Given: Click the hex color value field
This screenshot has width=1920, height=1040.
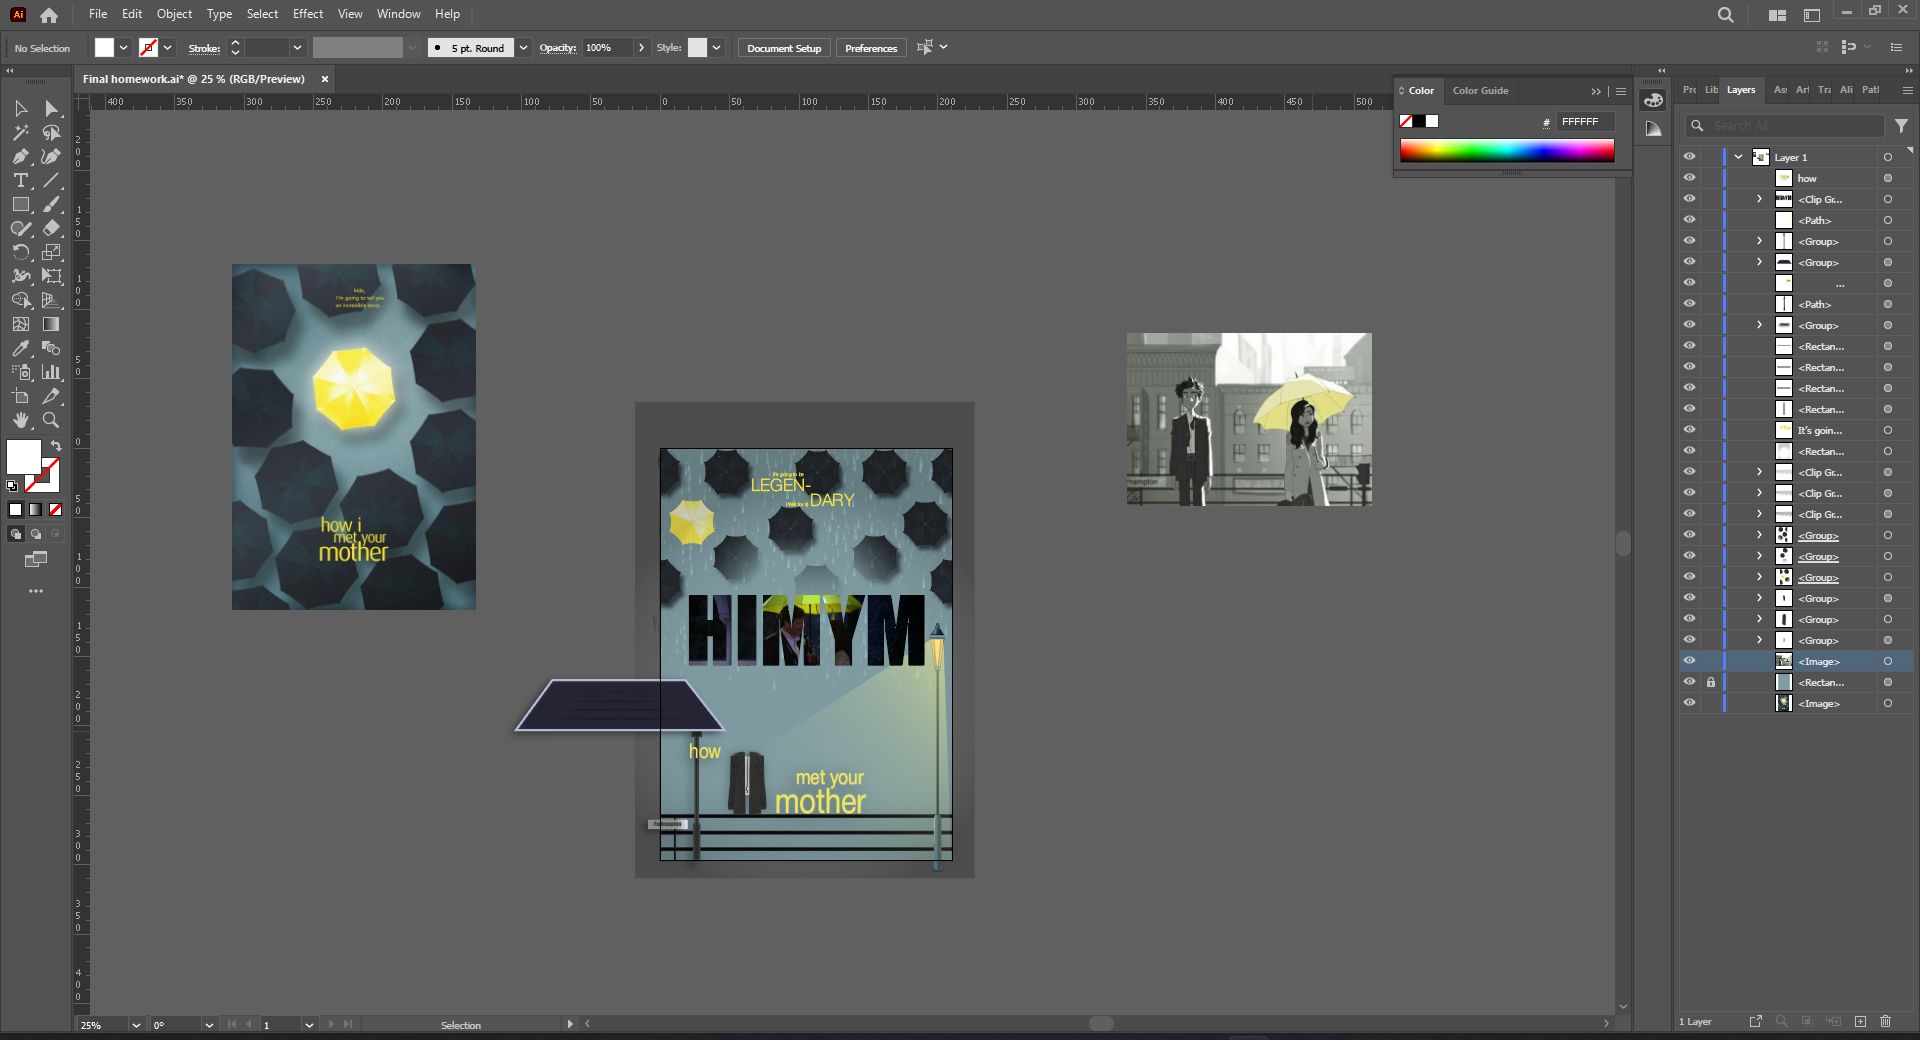Looking at the screenshot, I should pyautogui.click(x=1585, y=122).
